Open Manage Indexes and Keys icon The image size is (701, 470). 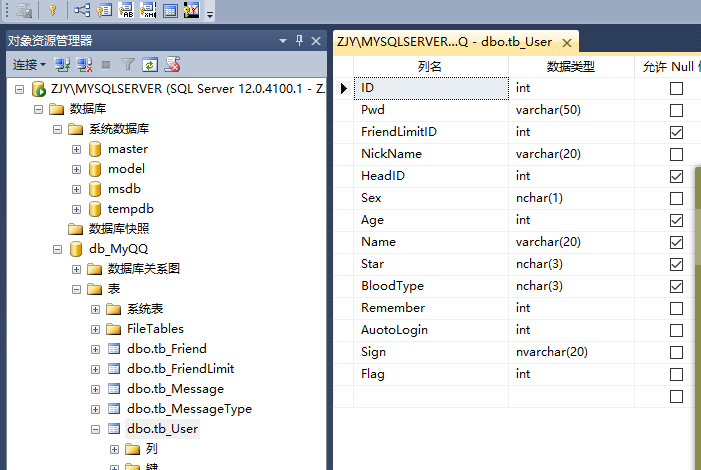click(x=104, y=10)
